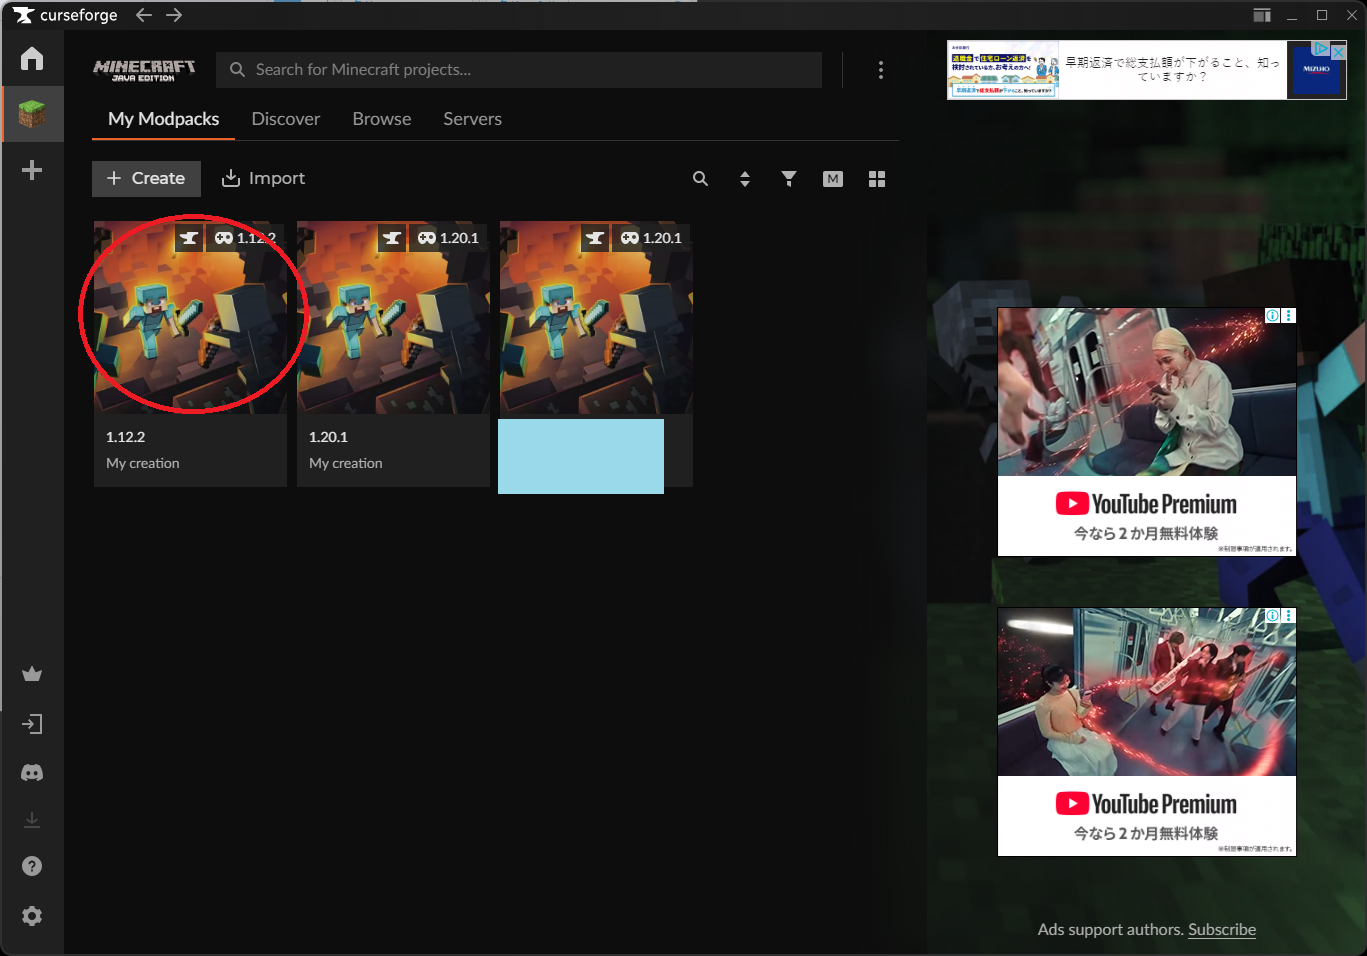Go to the CurseForge home icon
Viewport: 1367px width, 956px height.
32,58
